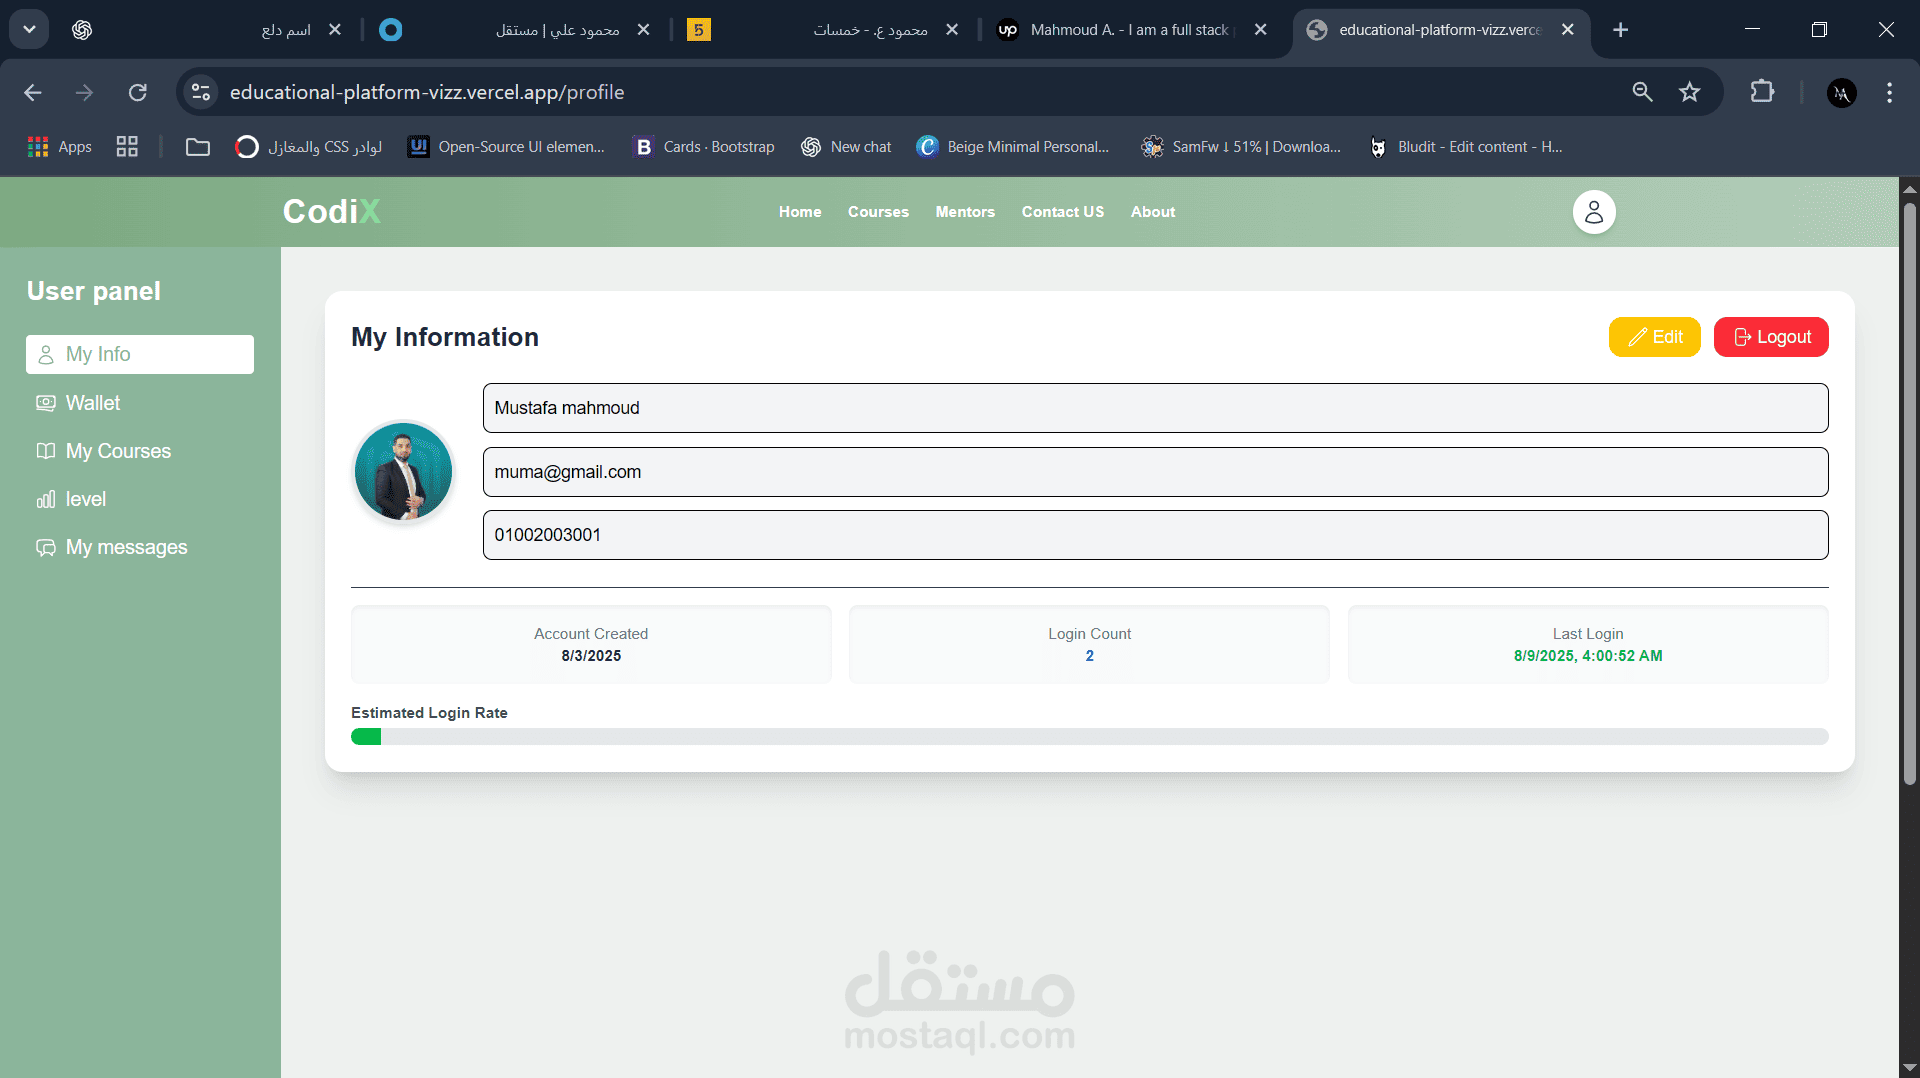Image resolution: width=1920 pixels, height=1078 pixels.
Task: Open the Apps grid shortcut
Action: pos(60,147)
